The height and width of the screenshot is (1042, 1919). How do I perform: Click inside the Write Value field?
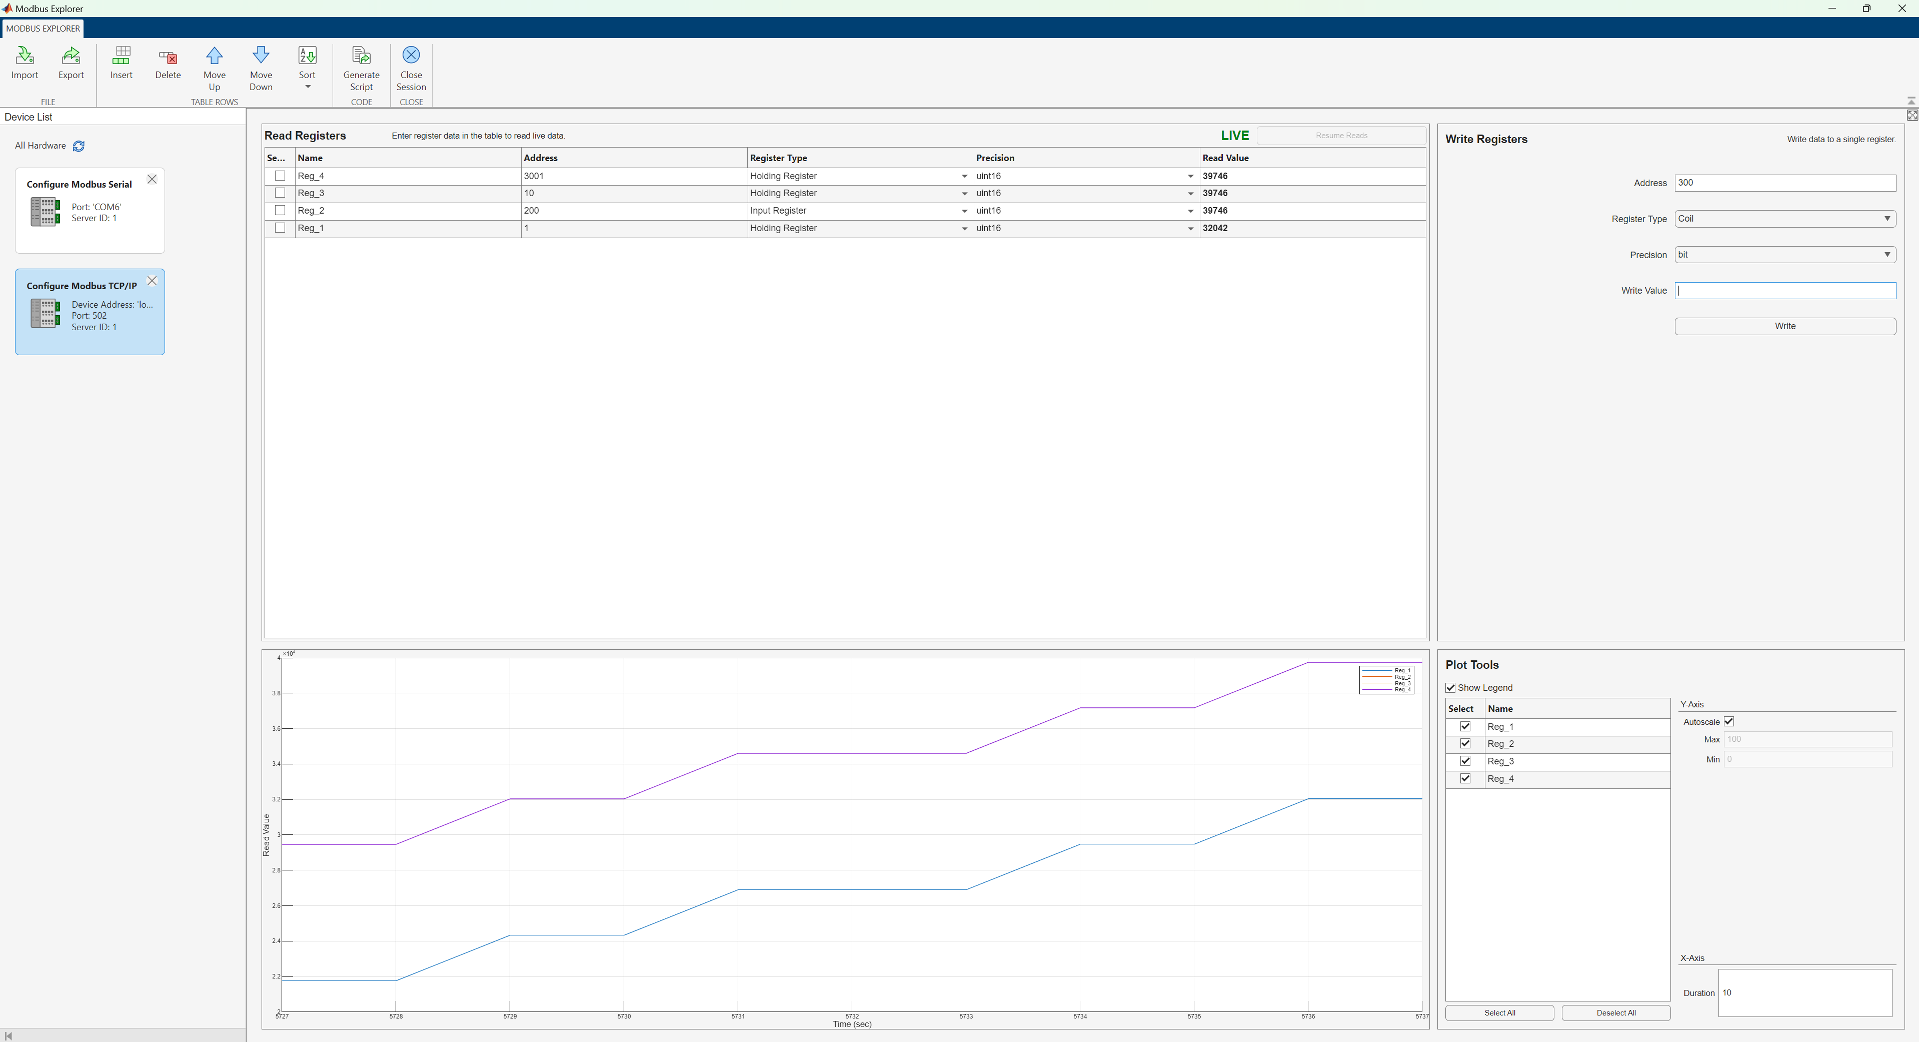tap(1784, 290)
